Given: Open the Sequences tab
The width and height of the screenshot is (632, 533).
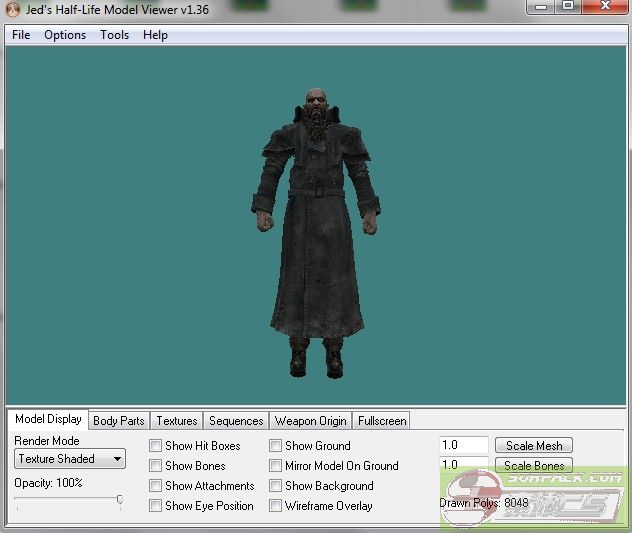Looking at the screenshot, I should [x=237, y=421].
